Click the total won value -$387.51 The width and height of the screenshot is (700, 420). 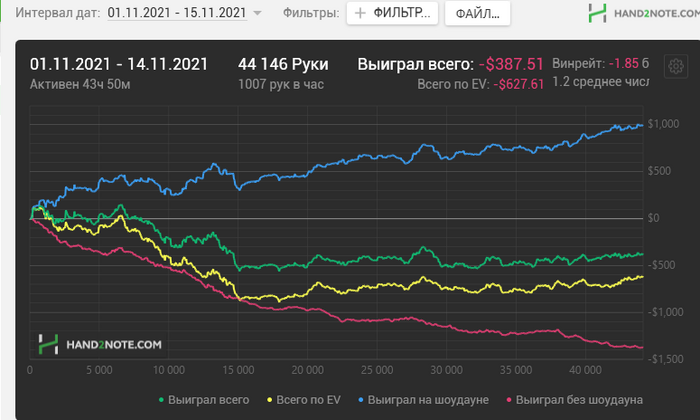511,64
